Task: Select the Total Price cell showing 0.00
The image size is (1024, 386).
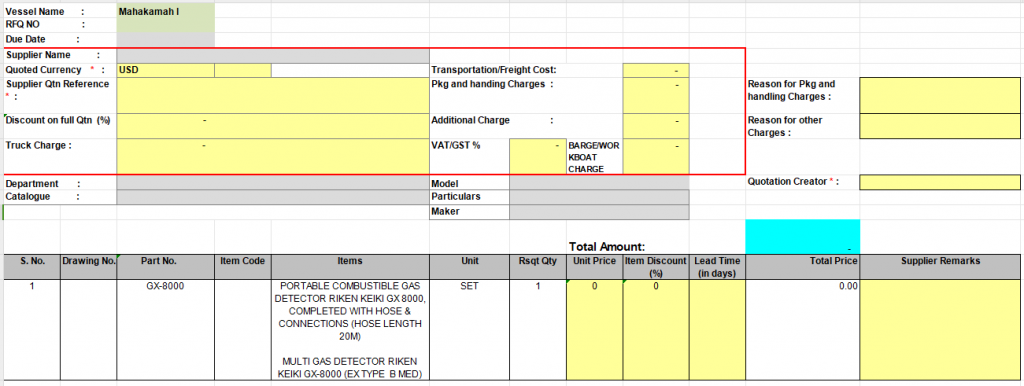Action: [x=803, y=330]
